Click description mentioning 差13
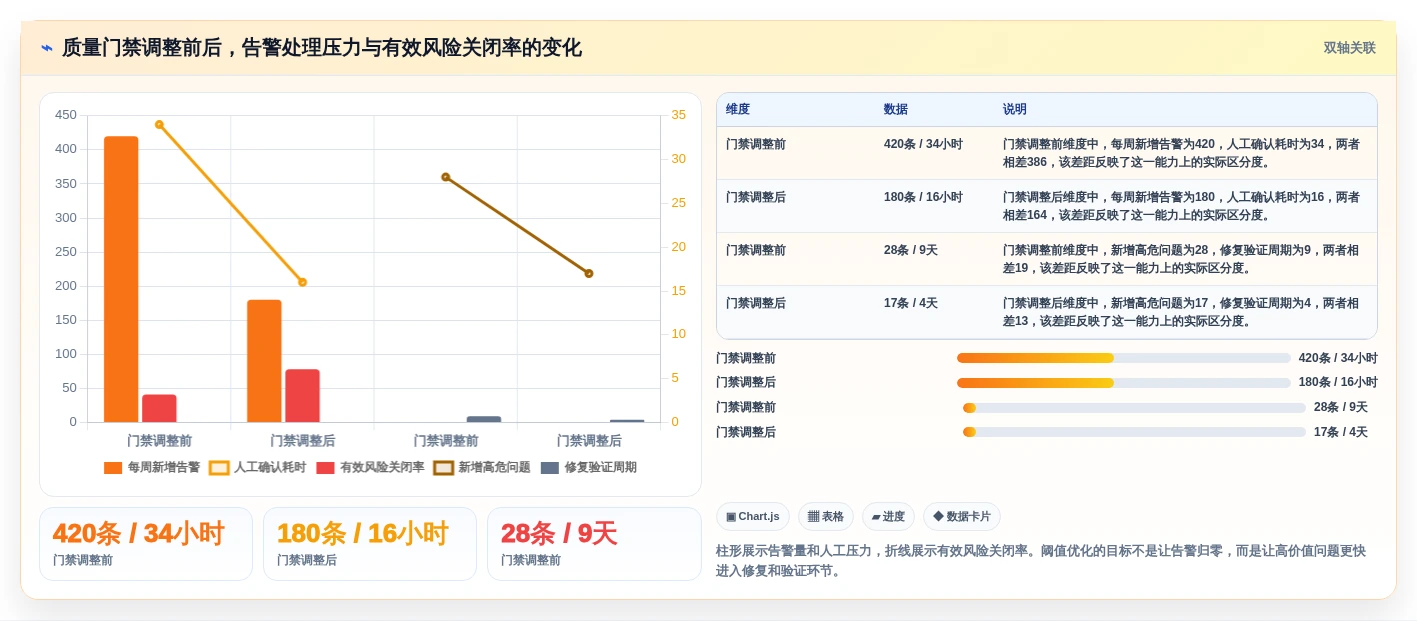This screenshot has width=1417, height=621. coord(1181,312)
